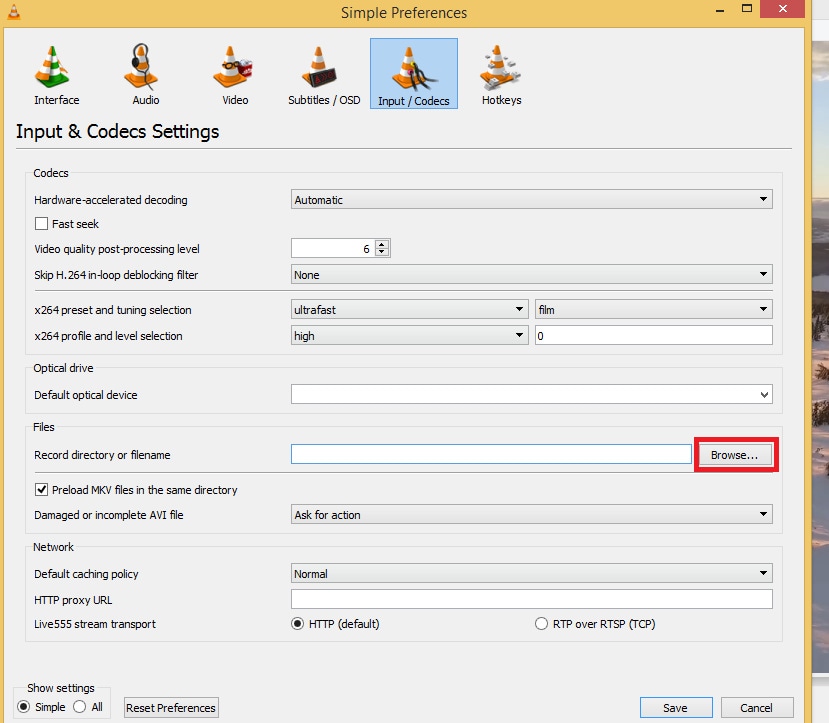Open Hardware-accelerated decoding dropdown
Image resolution: width=829 pixels, height=723 pixels.
pos(531,199)
